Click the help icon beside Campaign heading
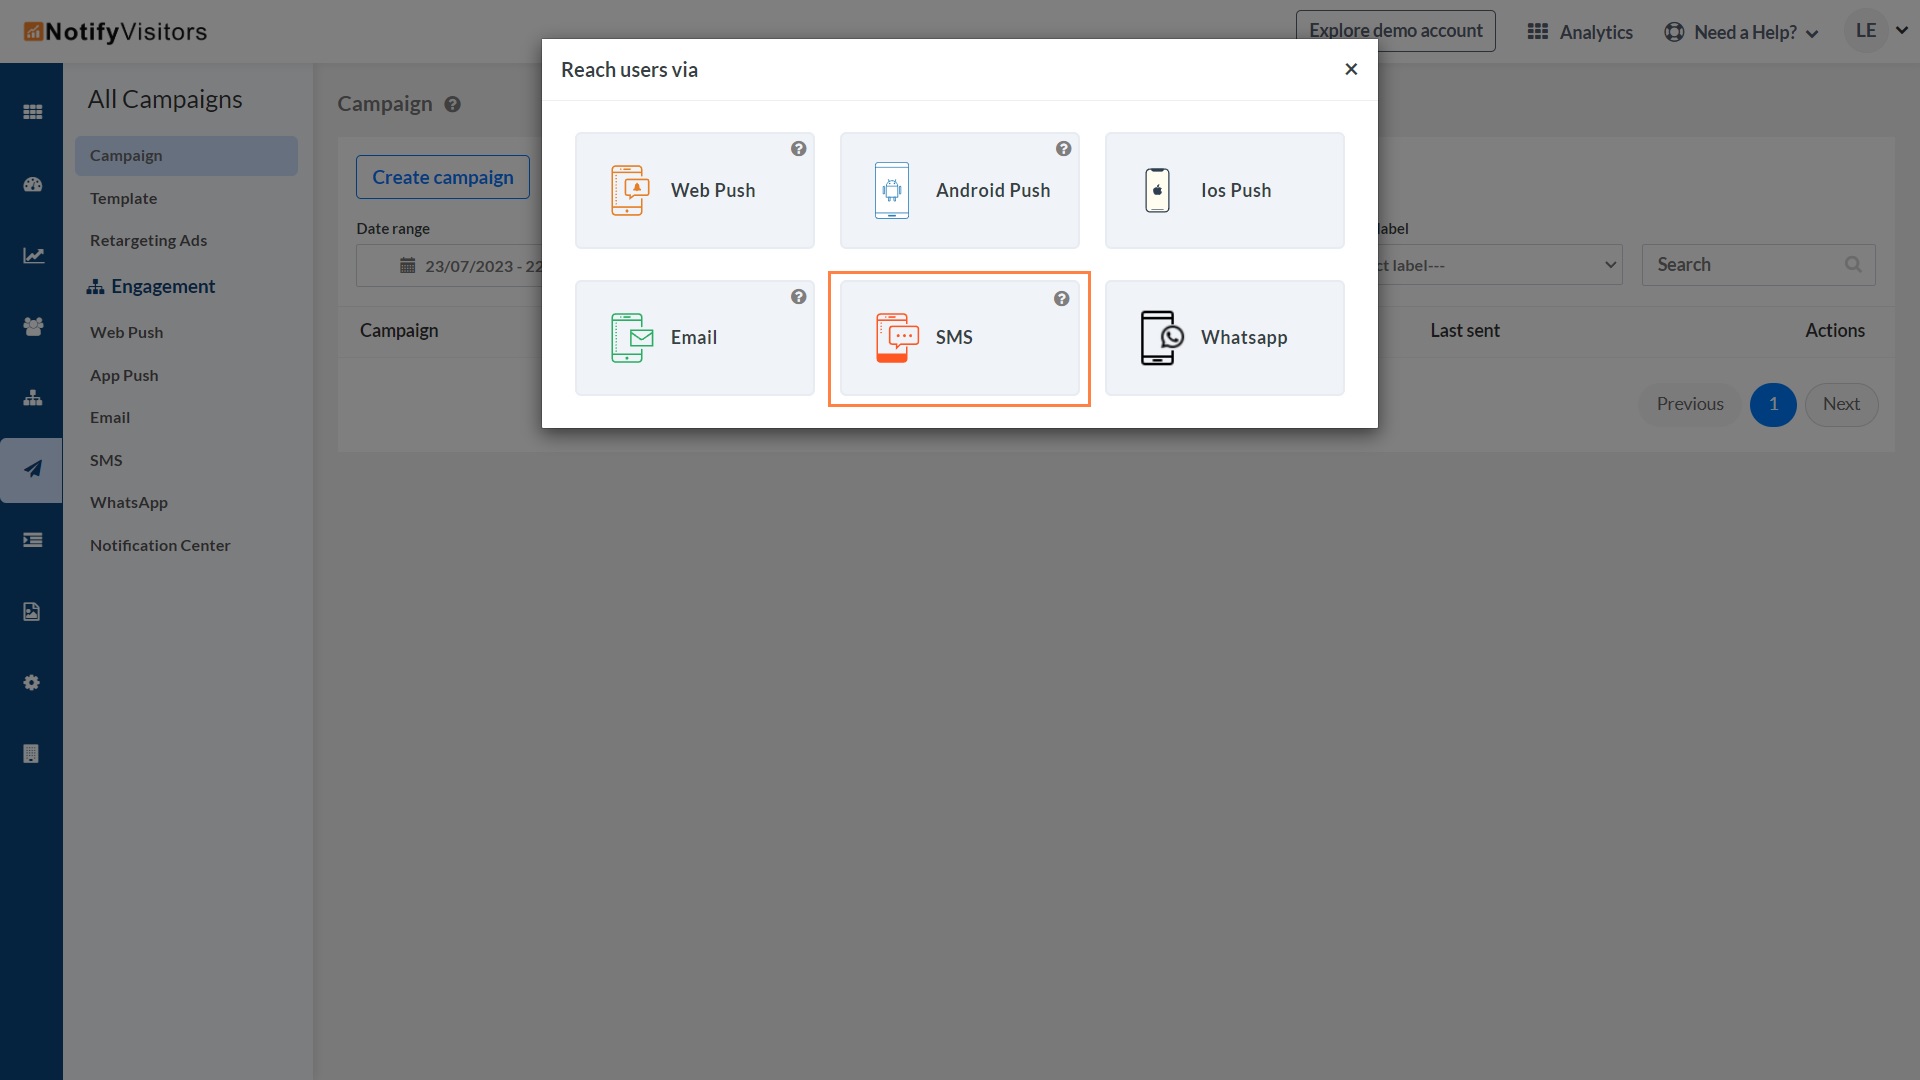This screenshot has width=1920, height=1080. coord(452,104)
